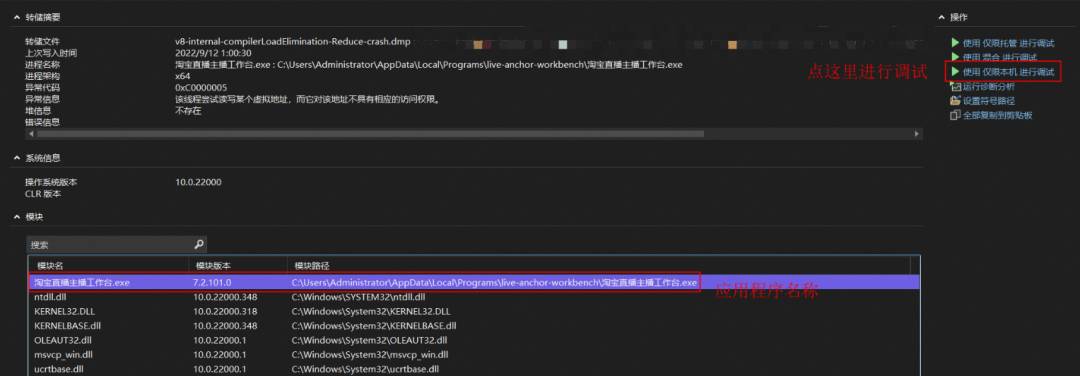Collapse the 操作 actions panel
The image size is (1080, 376).
[941, 17]
